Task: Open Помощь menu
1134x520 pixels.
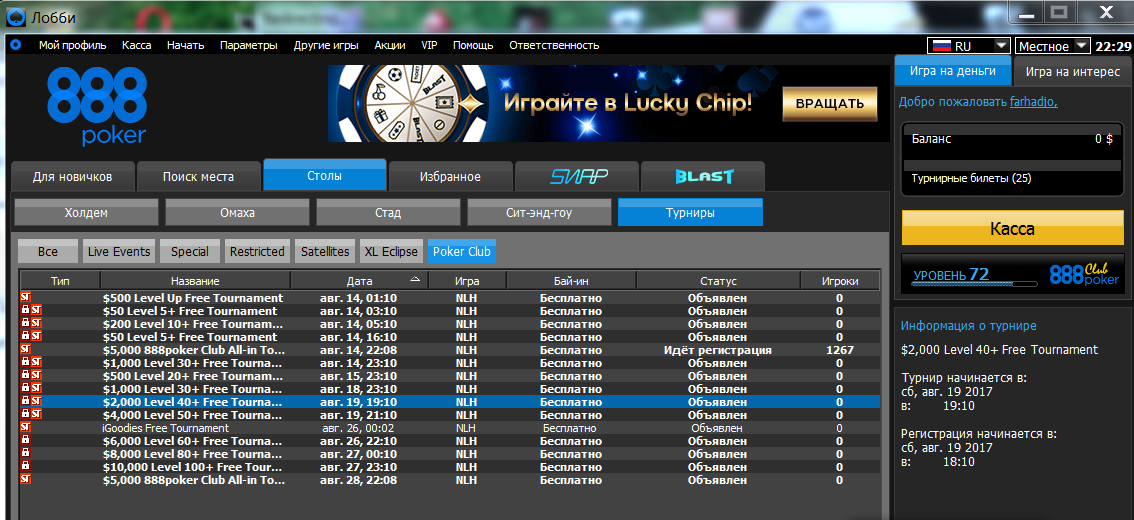Action: click(x=473, y=45)
